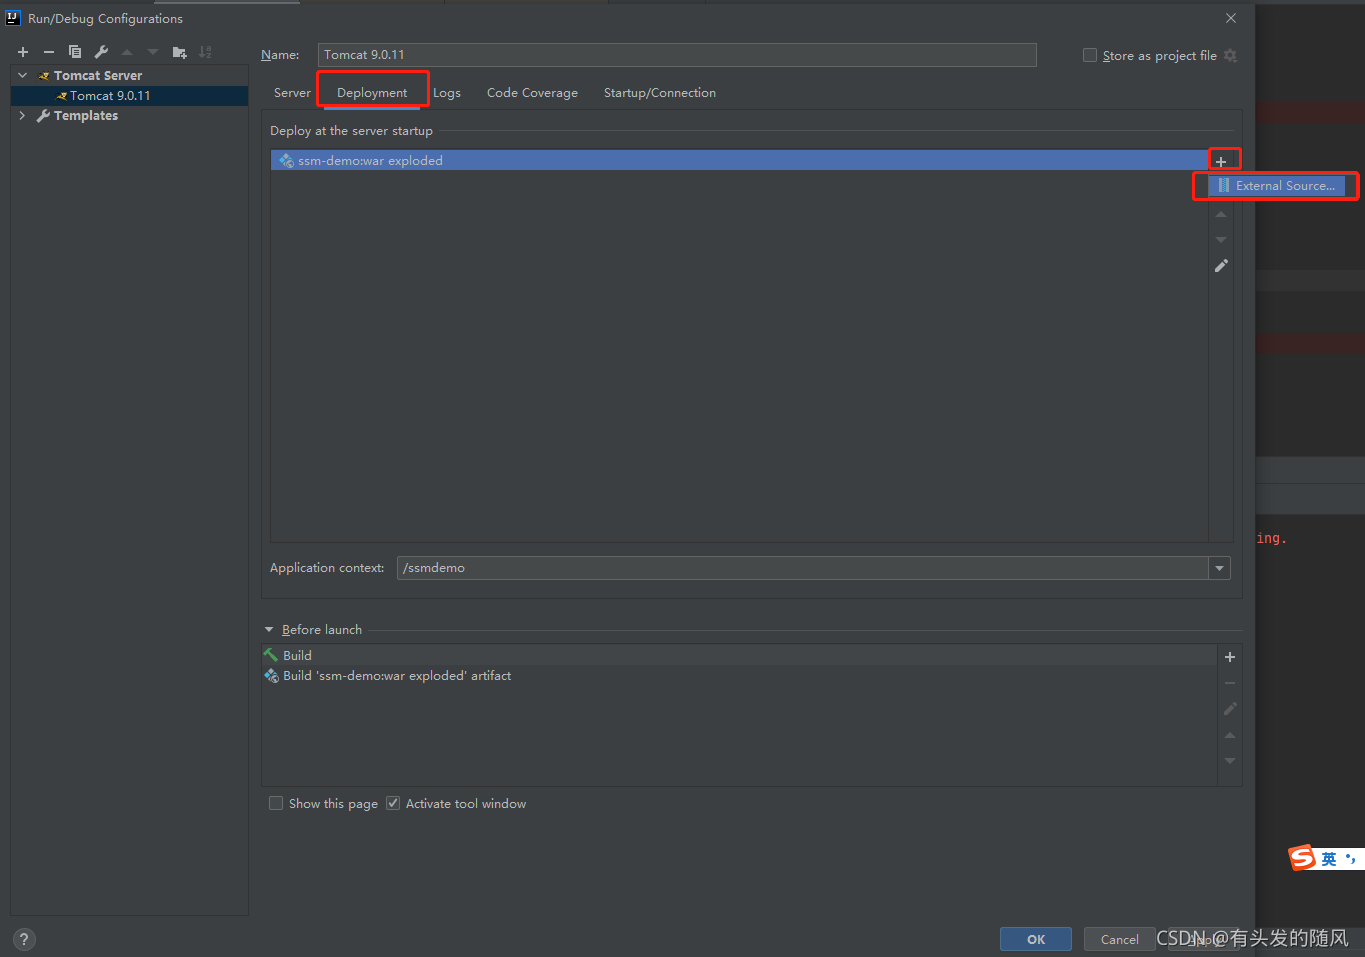Image resolution: width=1365 pixels, height=957 pixels.
Task: Open the Deployment tab
Action: (372, 93)
